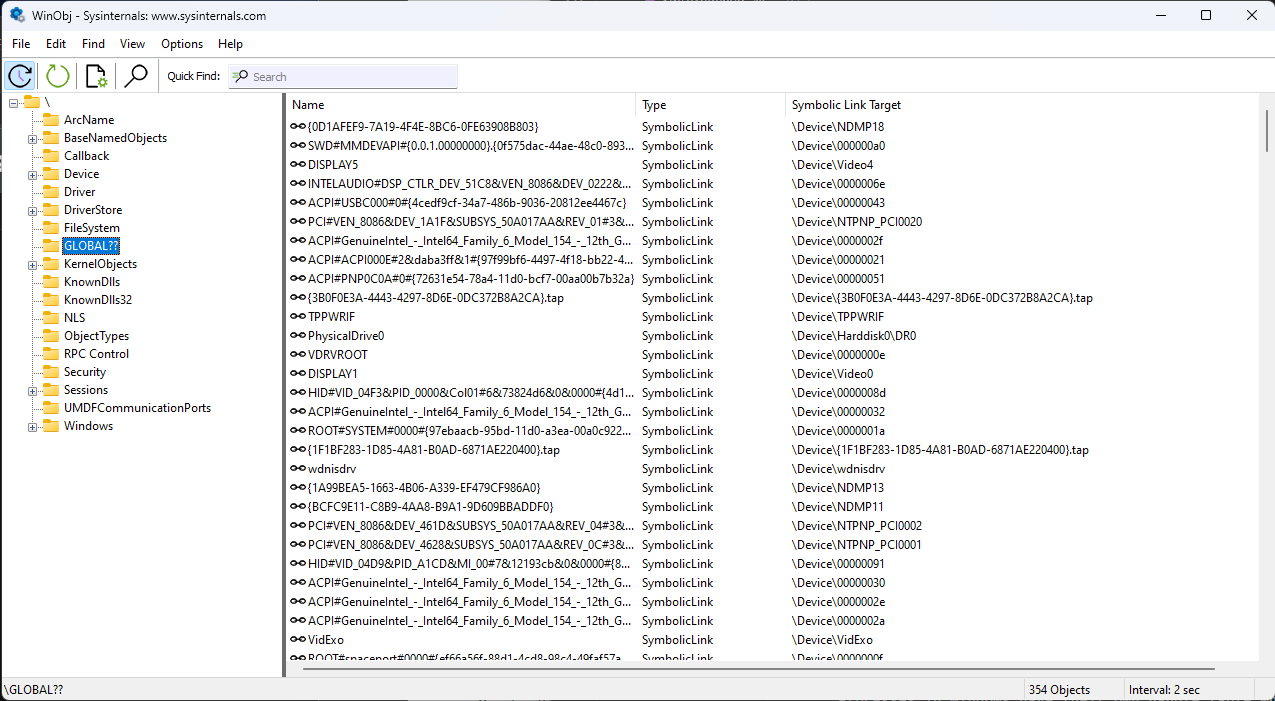Click the ArcName folder icon
Viewport: 1275px width, 701px height.
(x=51, y=120)
